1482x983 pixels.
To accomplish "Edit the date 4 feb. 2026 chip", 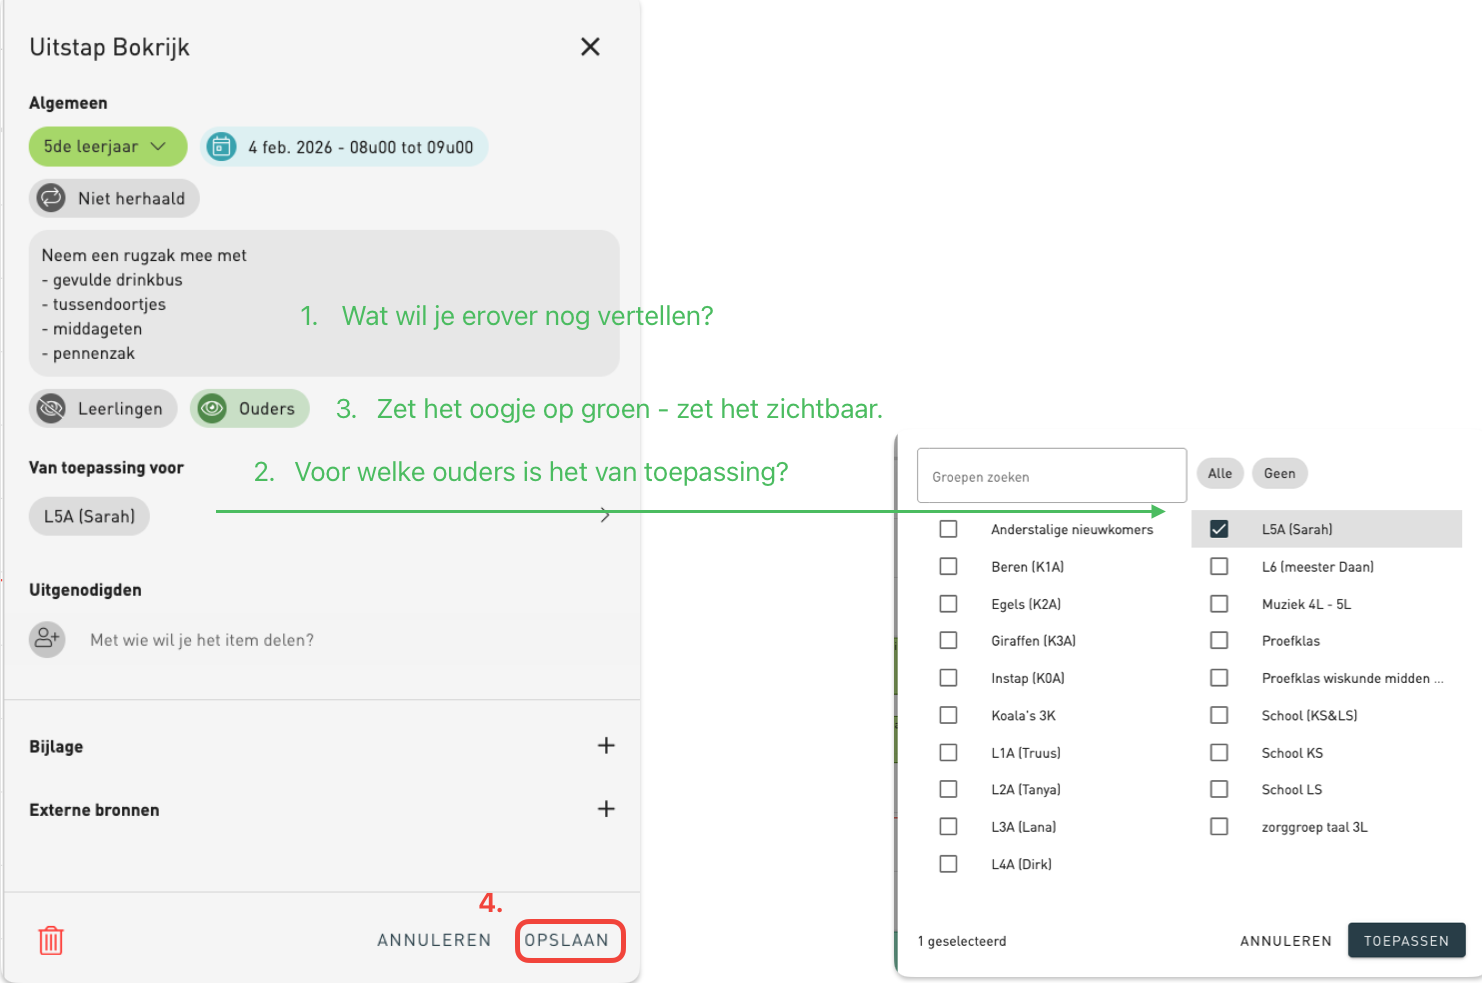I will pyautogui.click(x=344, y=147).
